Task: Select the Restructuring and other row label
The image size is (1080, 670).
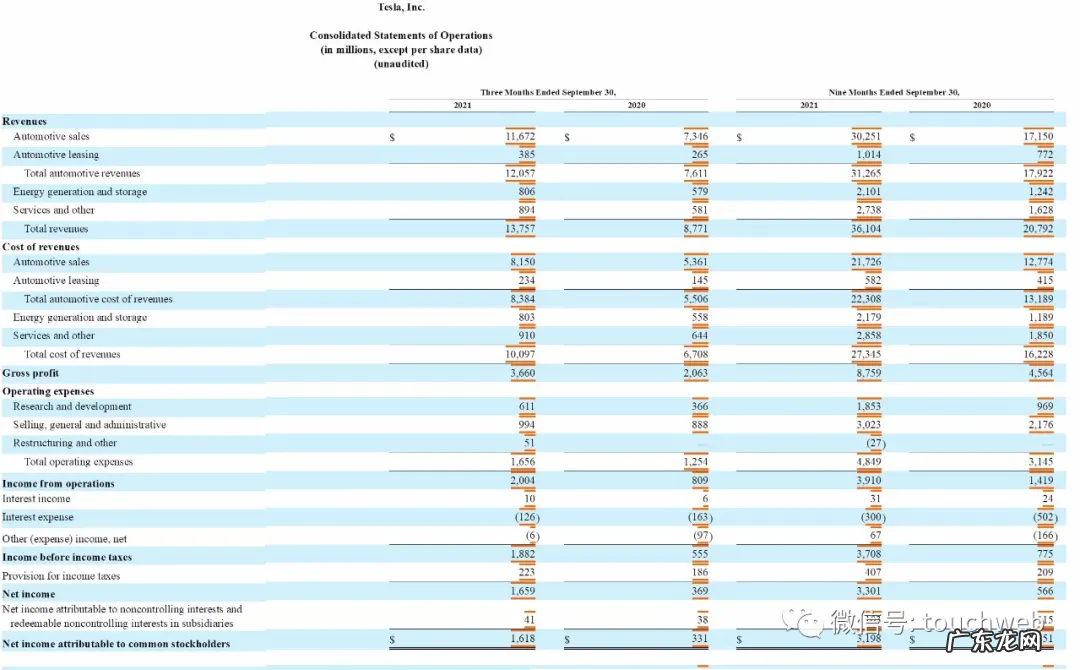Action: pyautogui.click(x=65, y=443)
